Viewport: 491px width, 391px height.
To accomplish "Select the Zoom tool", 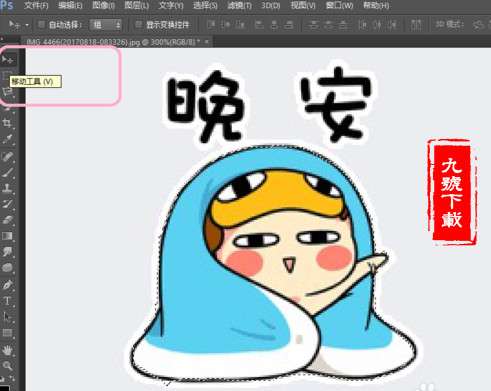I will [7, 366].
